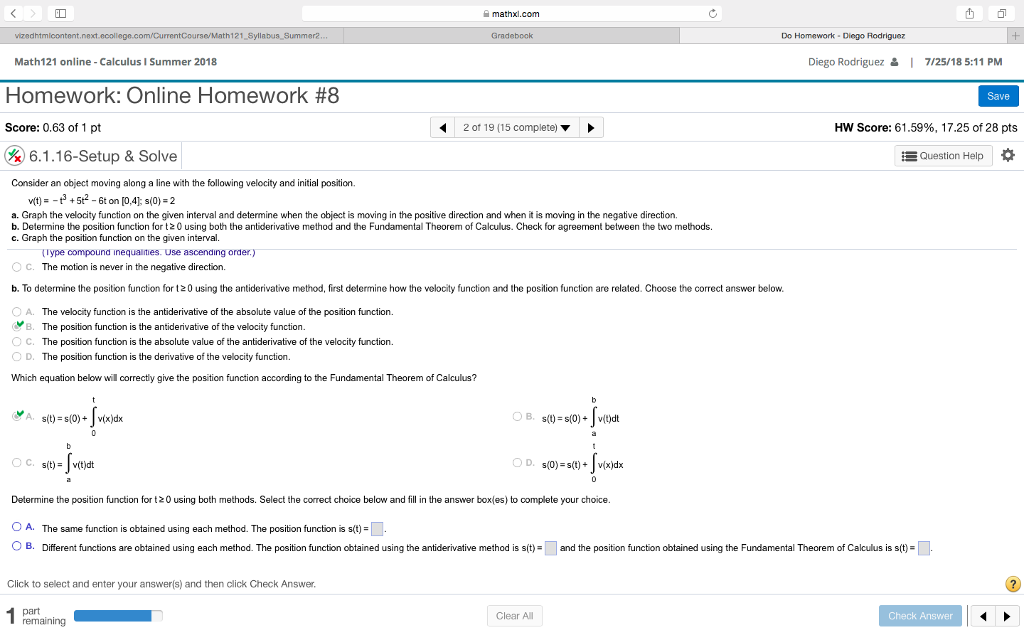Switch to the Gradebook tab

pos(510,35)
